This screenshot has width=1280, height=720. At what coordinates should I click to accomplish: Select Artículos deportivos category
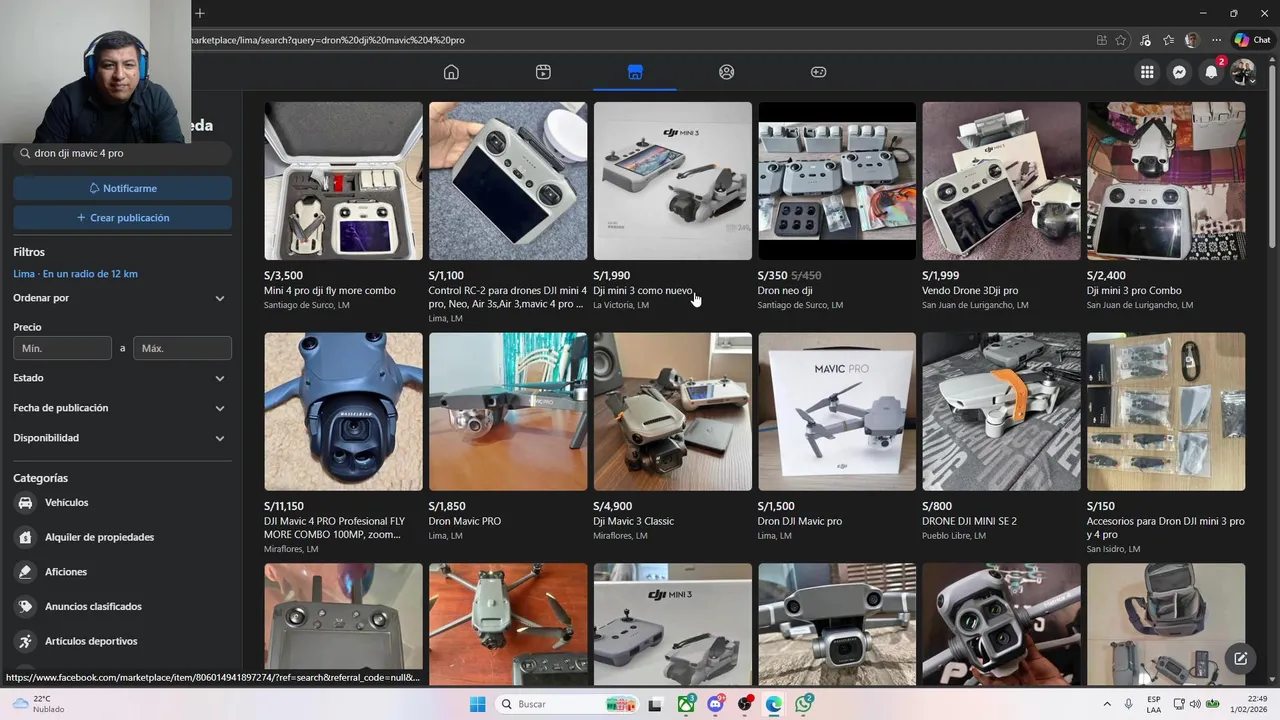click(x=122, y=641)
